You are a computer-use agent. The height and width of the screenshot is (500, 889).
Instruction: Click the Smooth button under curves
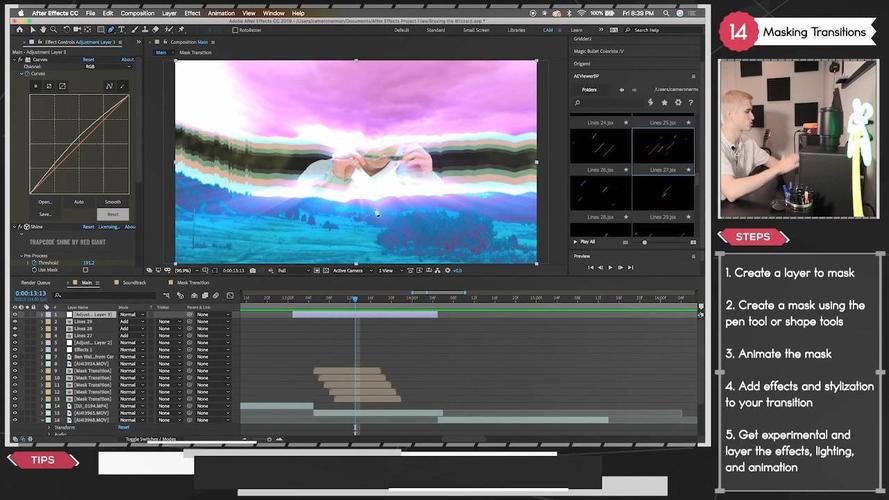(x=112, y=202)
